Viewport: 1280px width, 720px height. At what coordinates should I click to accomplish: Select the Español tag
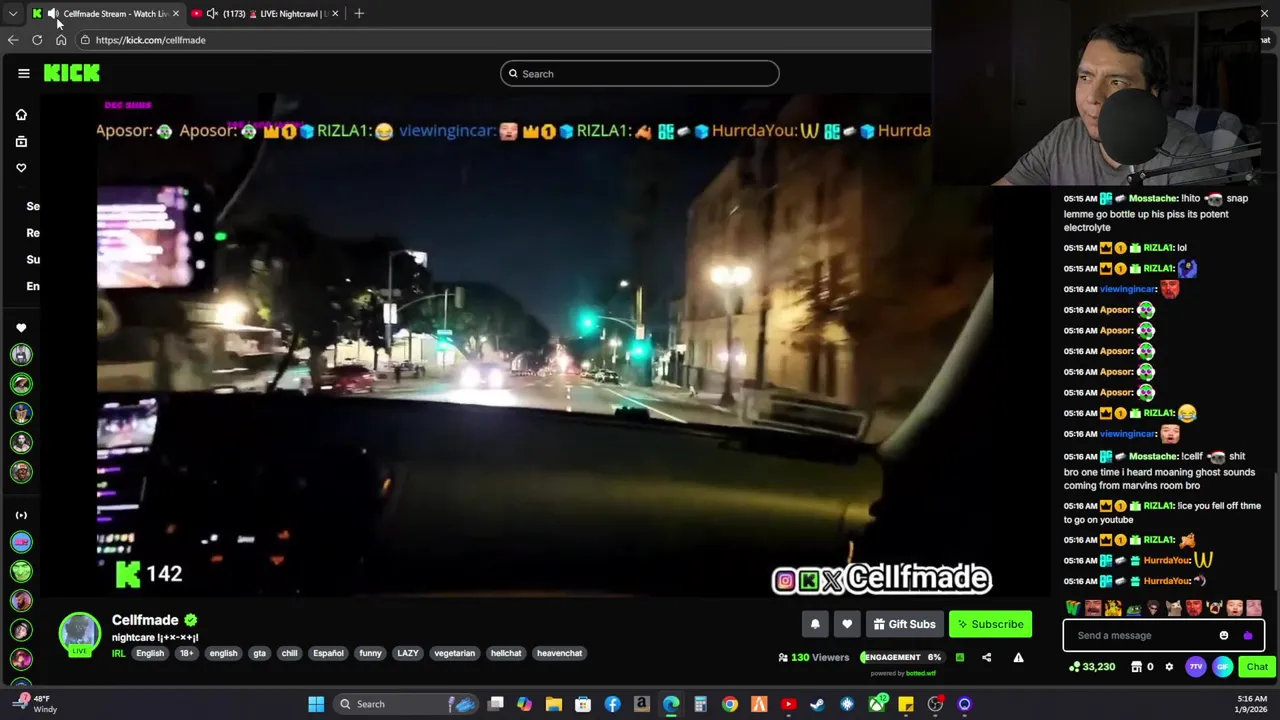point(328,653)
